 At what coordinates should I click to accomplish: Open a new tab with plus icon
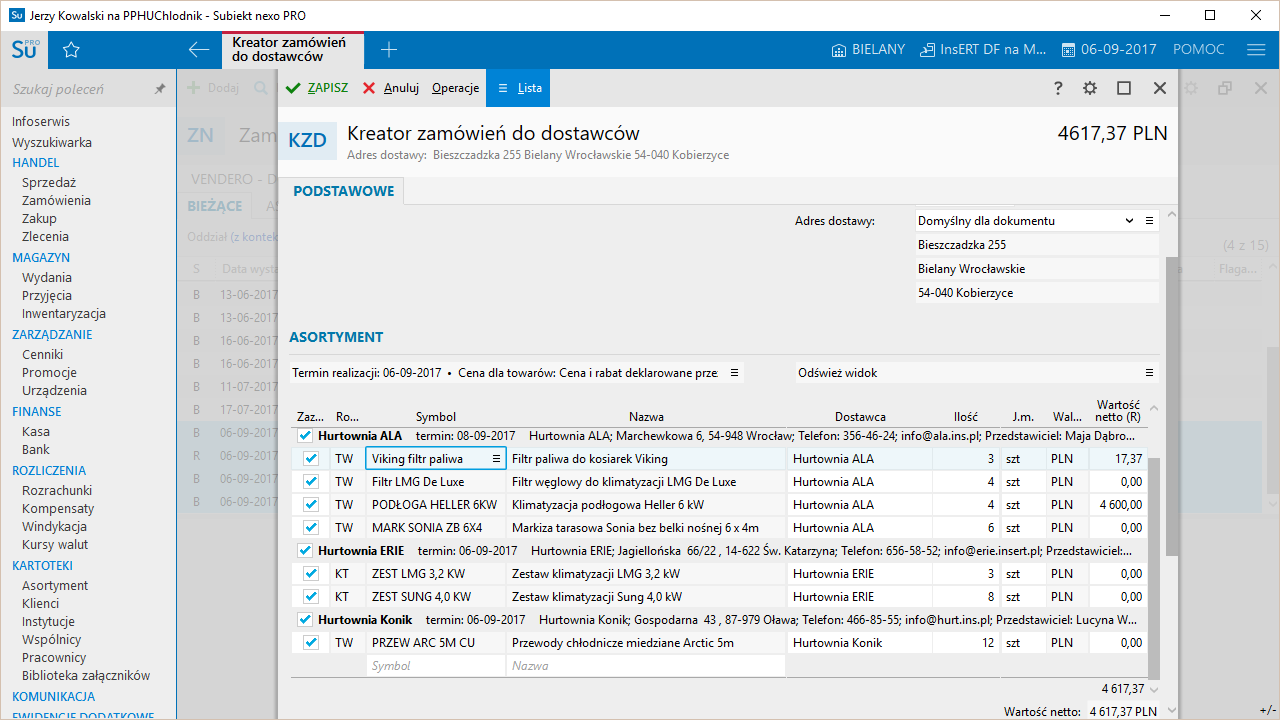coord(389,50)
